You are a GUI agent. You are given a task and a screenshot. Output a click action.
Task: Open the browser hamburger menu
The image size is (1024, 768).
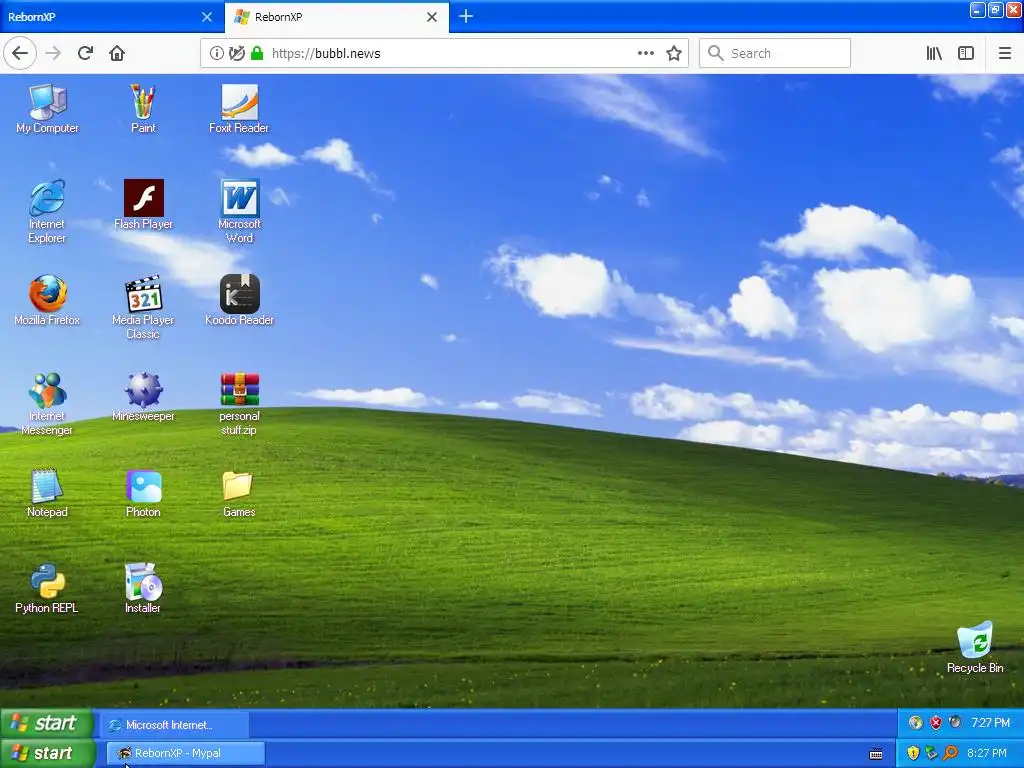[1005, 53]
